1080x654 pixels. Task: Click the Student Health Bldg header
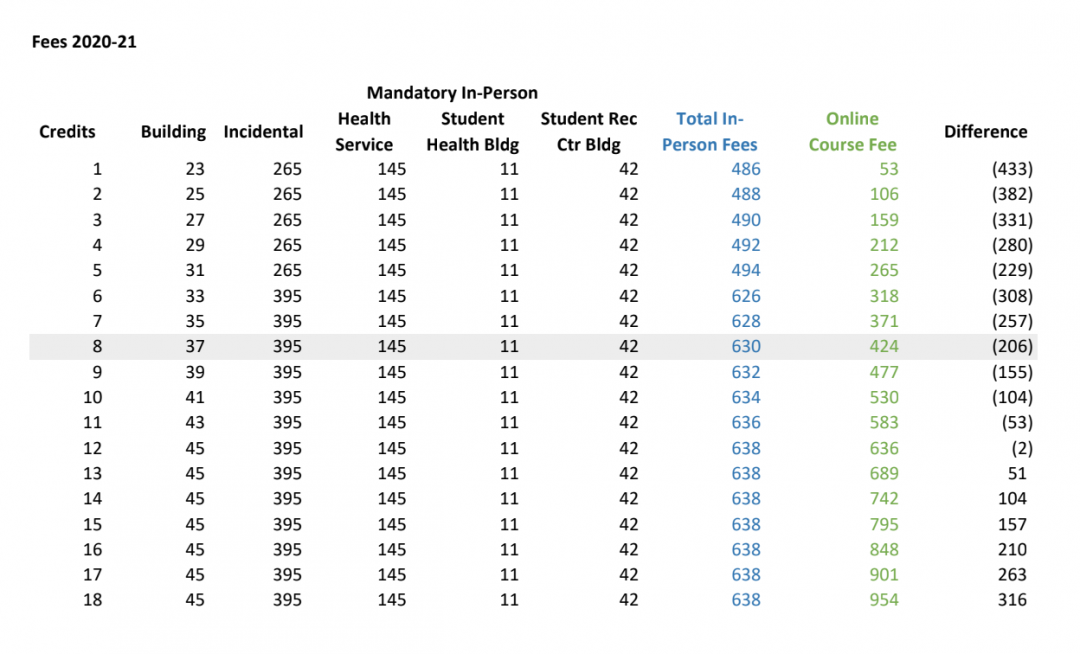click(x=473, y=132)
